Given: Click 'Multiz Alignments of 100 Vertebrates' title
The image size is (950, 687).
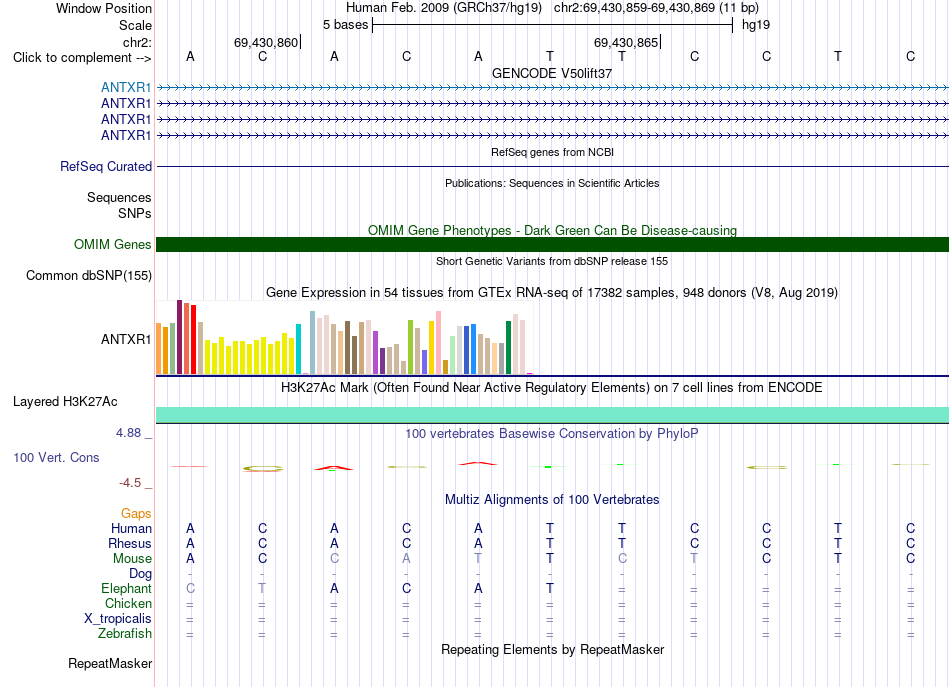Looking at the screenshot, I should (552, 500).
